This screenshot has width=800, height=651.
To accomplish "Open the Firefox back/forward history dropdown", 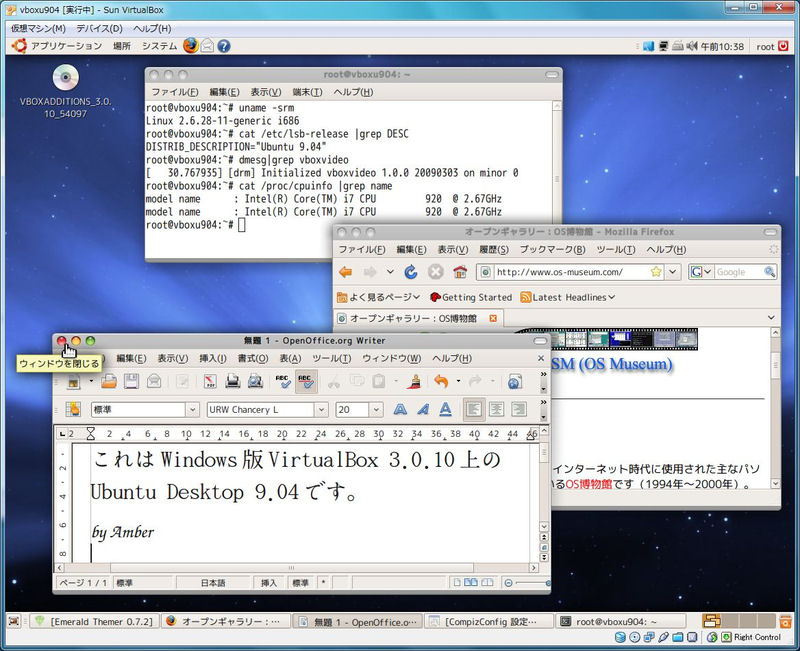I will coord(390,272).
